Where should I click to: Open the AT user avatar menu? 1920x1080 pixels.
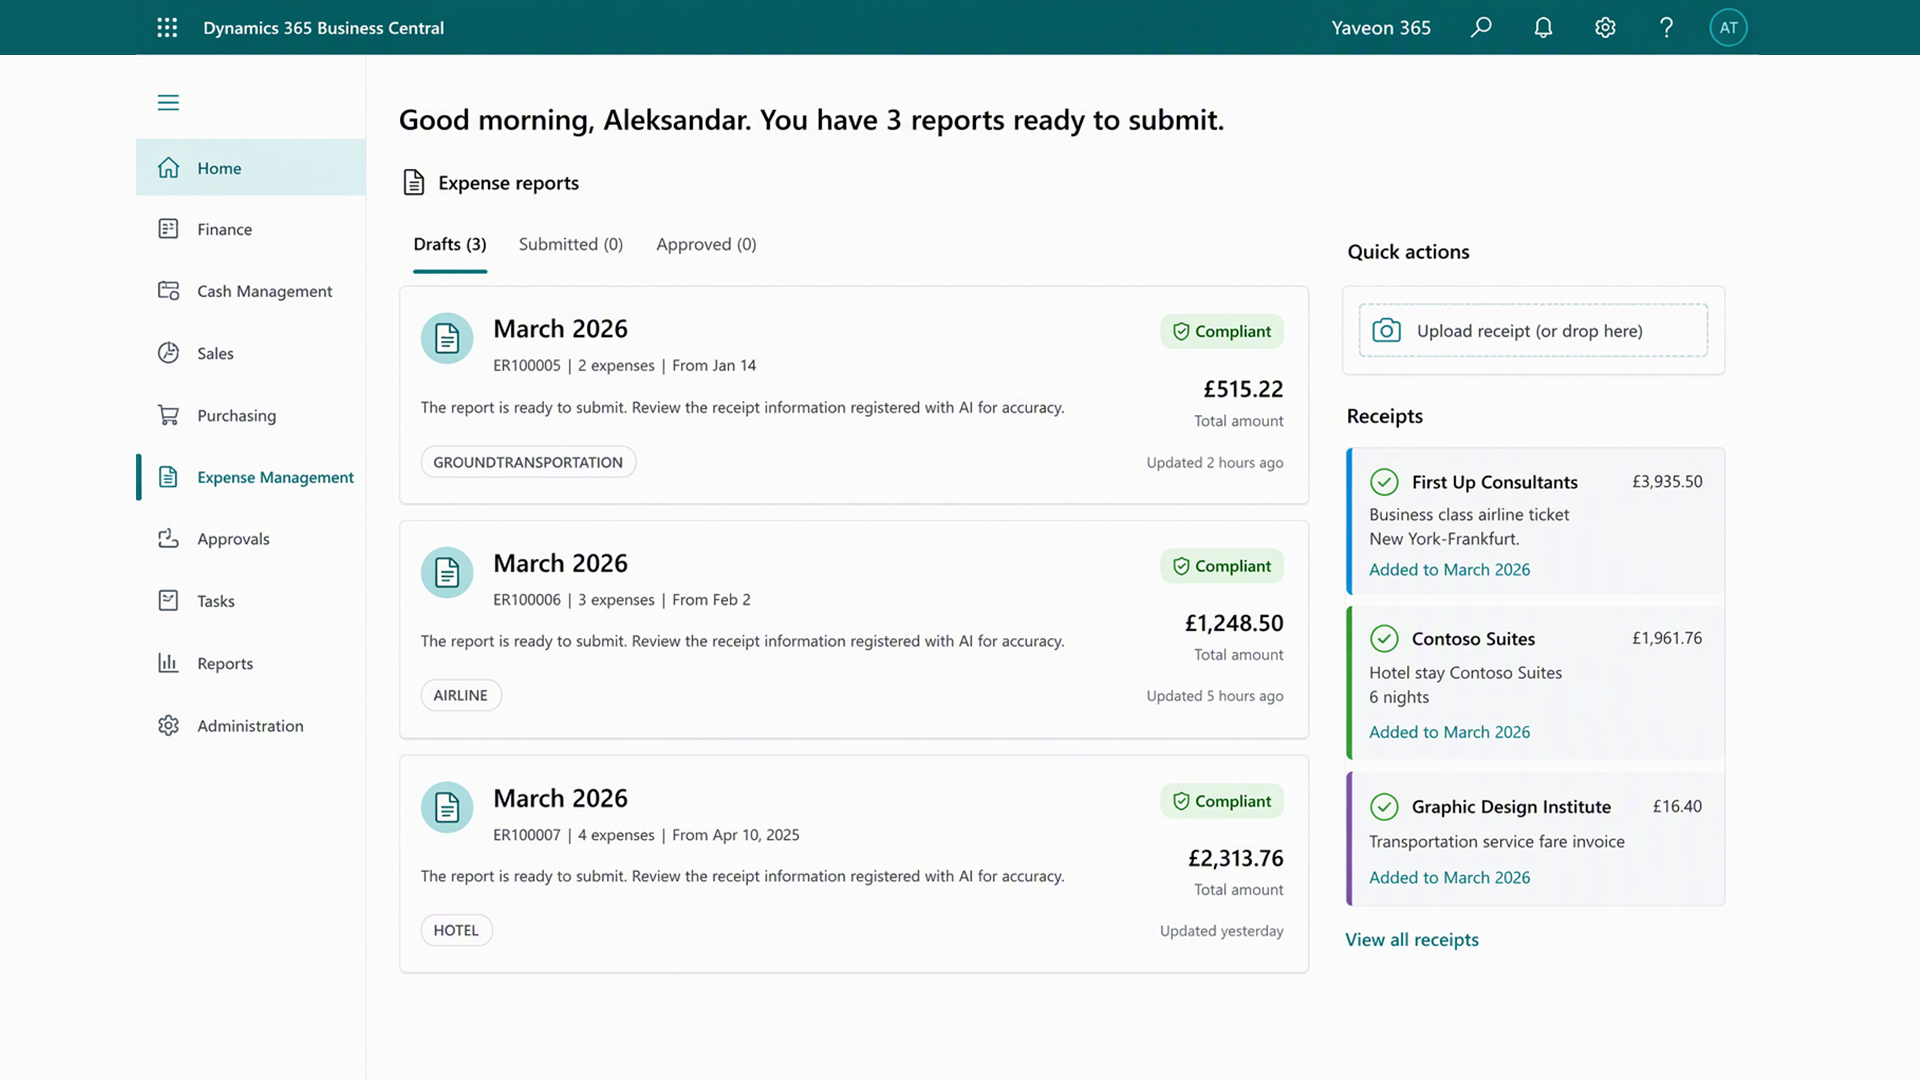1728,28
